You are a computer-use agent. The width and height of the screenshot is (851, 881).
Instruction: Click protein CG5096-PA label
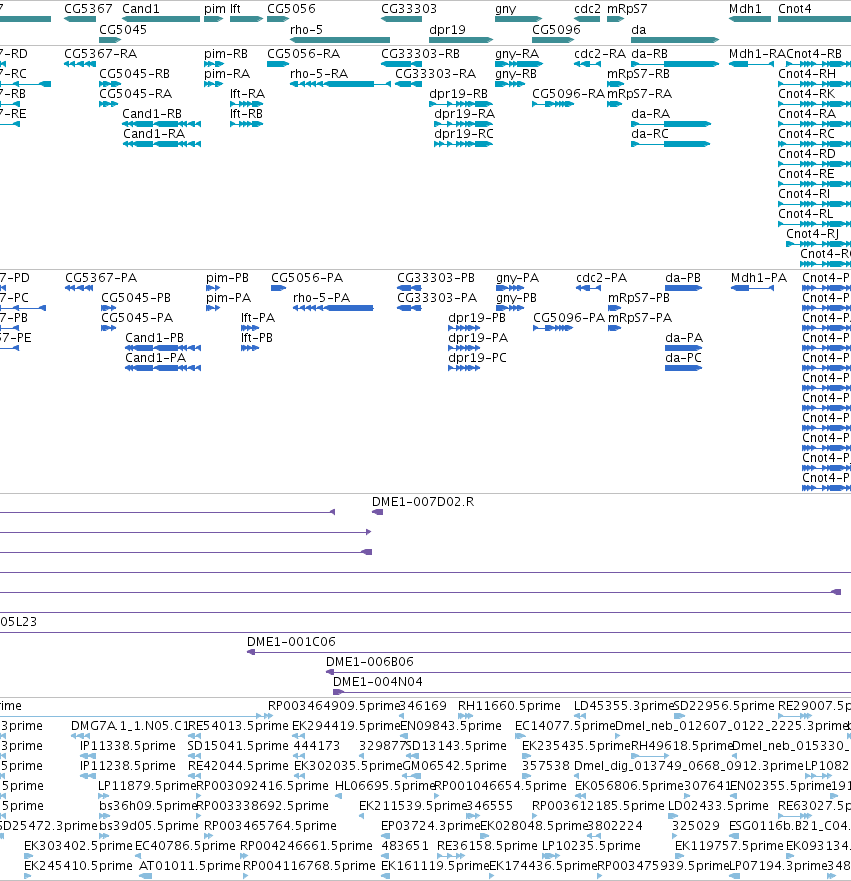click(x=569, y=317)
